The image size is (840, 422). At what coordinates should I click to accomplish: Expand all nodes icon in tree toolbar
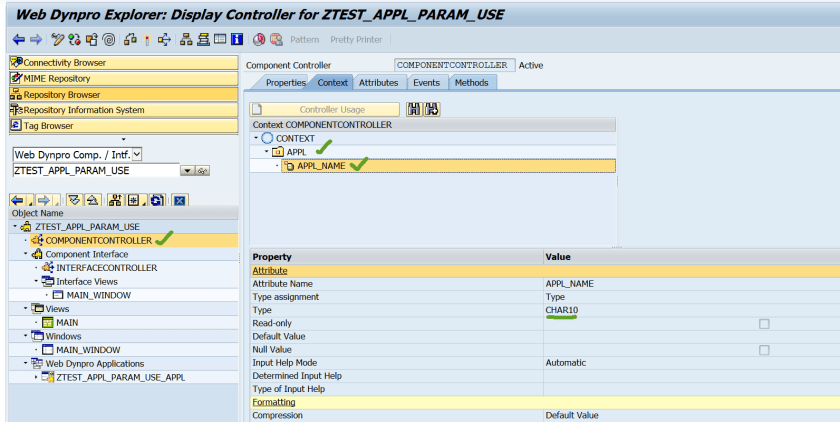coord(74,200)
